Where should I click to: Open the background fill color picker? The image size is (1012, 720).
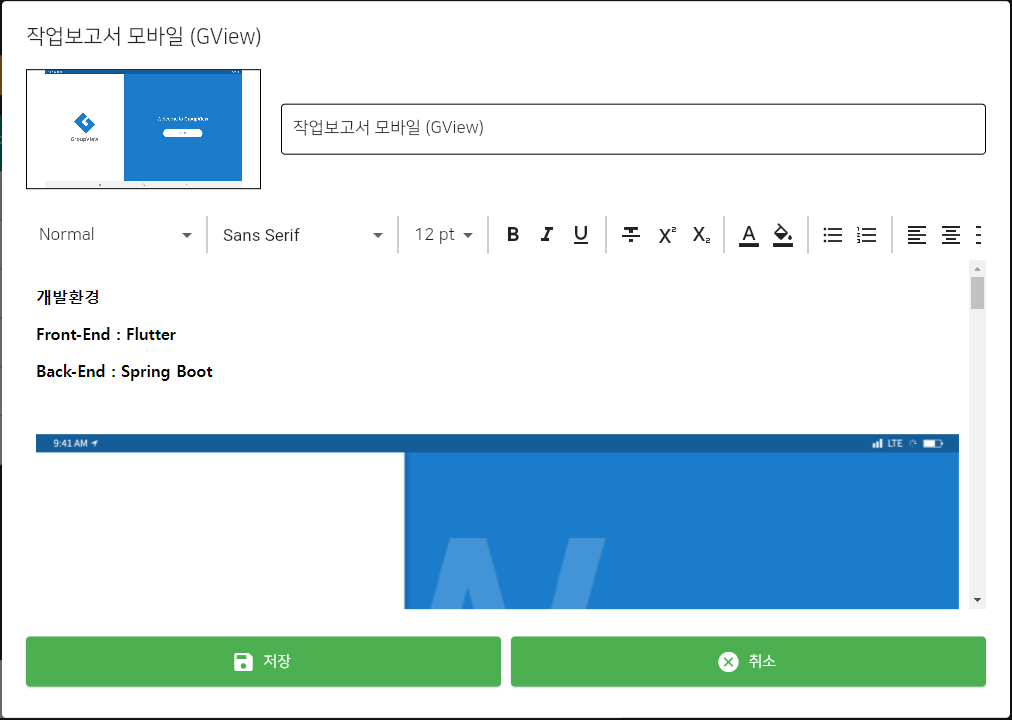click(x=783, y=235)
